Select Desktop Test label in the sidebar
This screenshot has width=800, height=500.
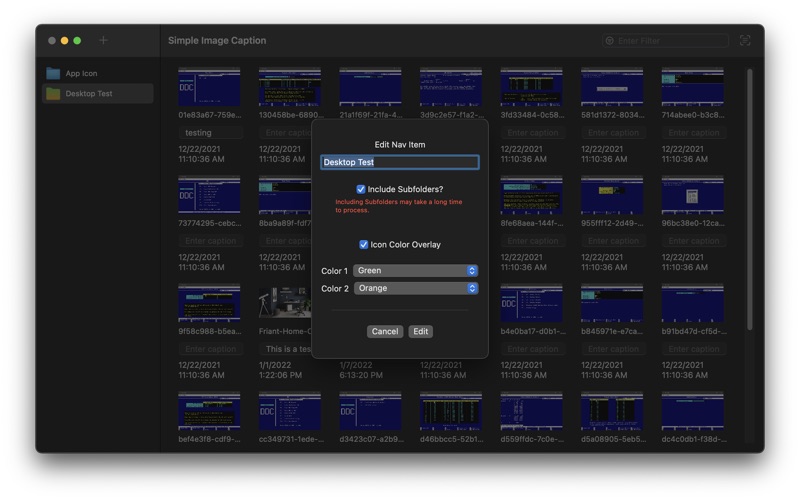click(89, 94)
